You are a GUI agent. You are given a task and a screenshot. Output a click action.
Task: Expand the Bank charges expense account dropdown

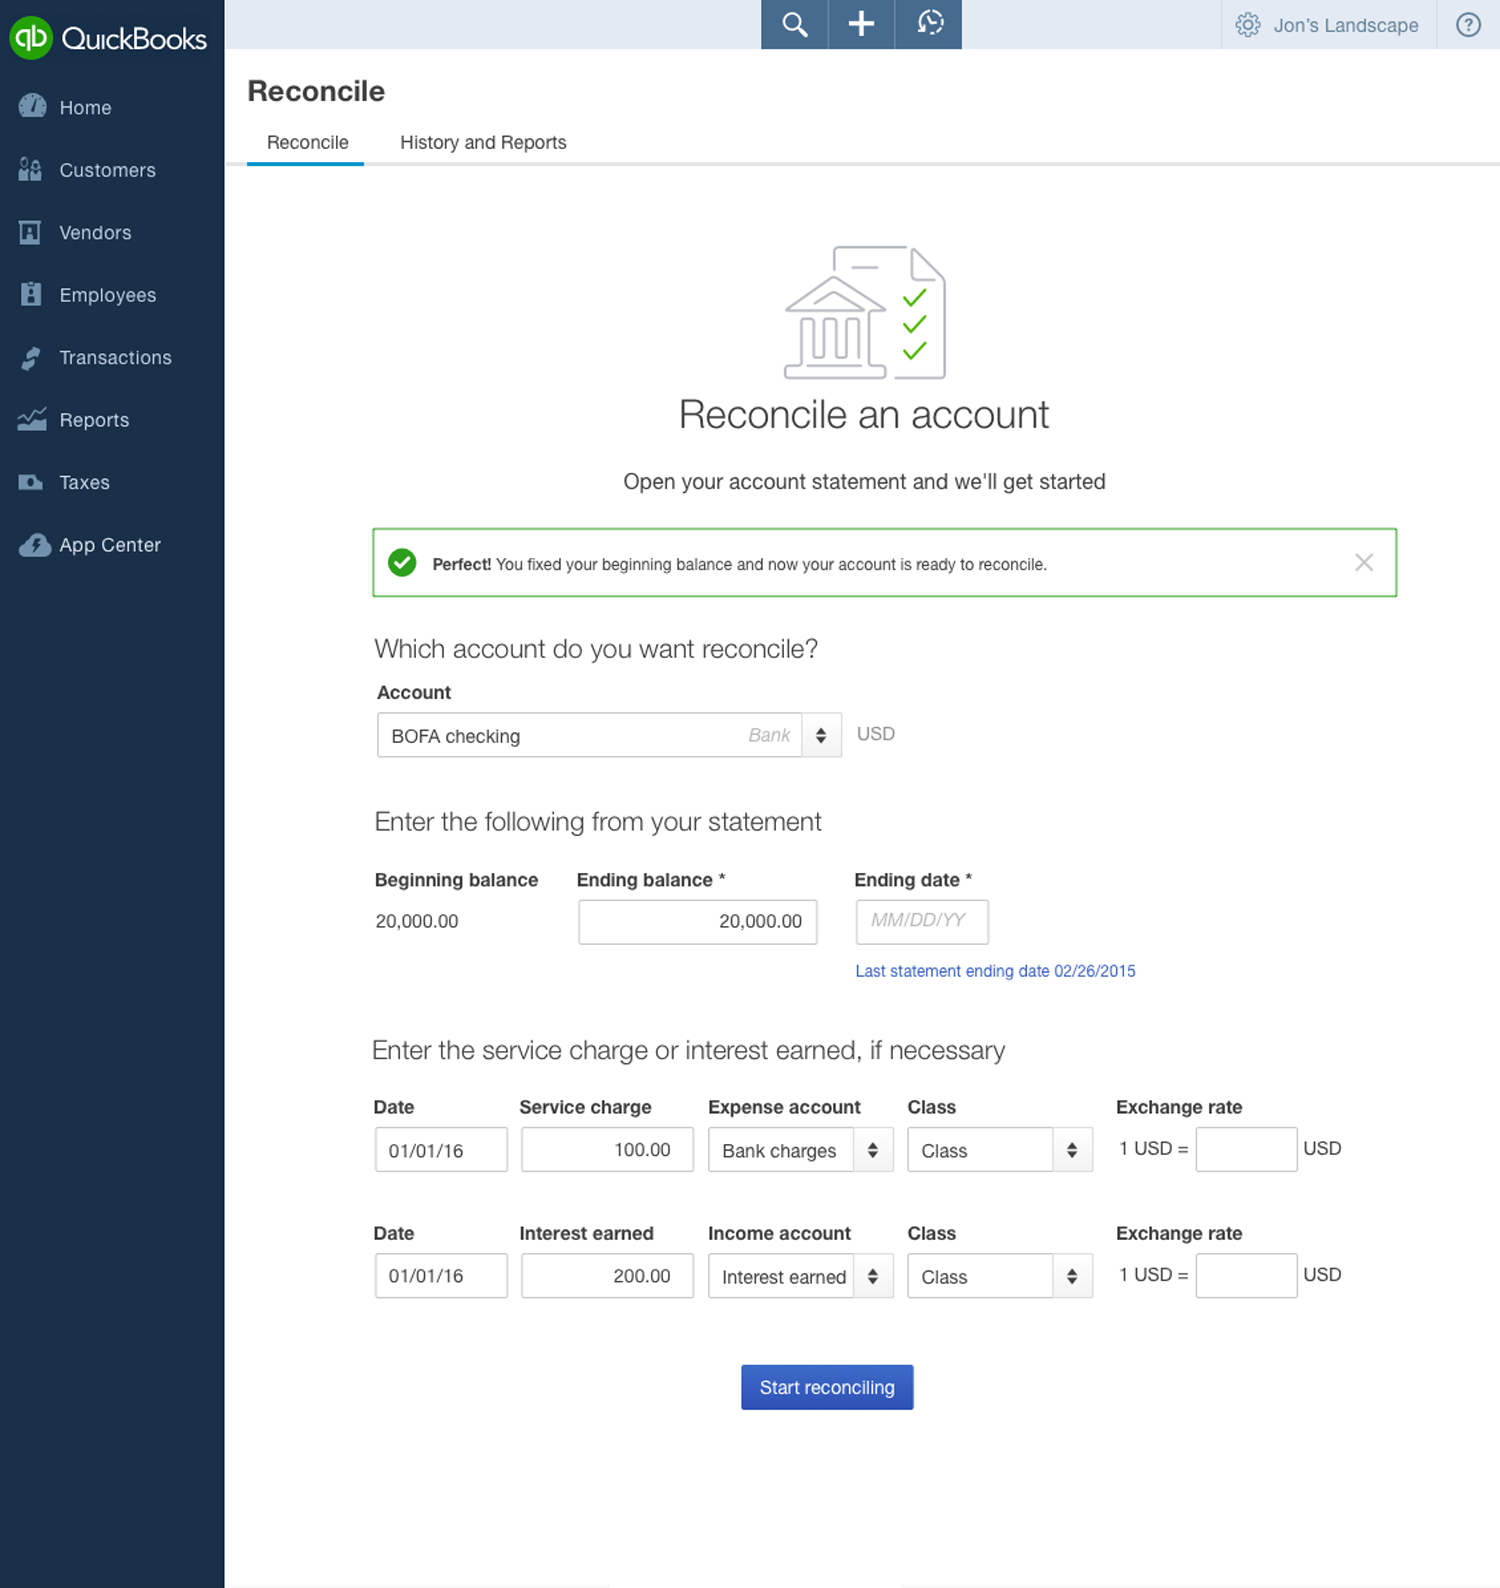click(873, 1150)
